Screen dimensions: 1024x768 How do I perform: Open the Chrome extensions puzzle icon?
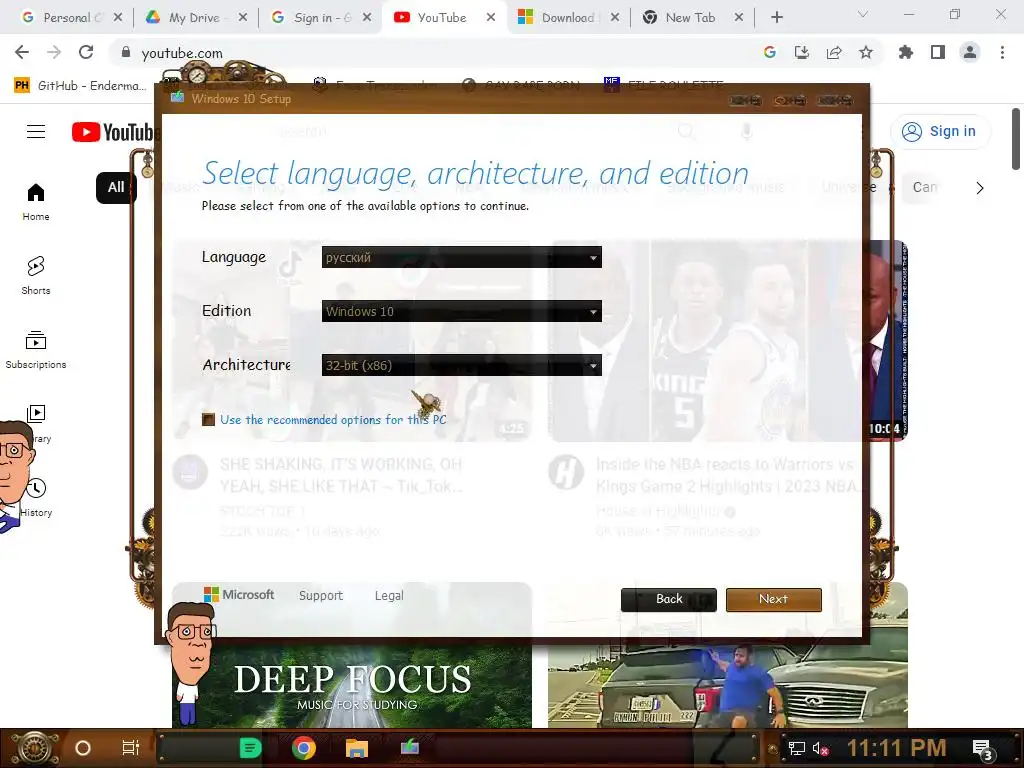click(x=906, y=52)
